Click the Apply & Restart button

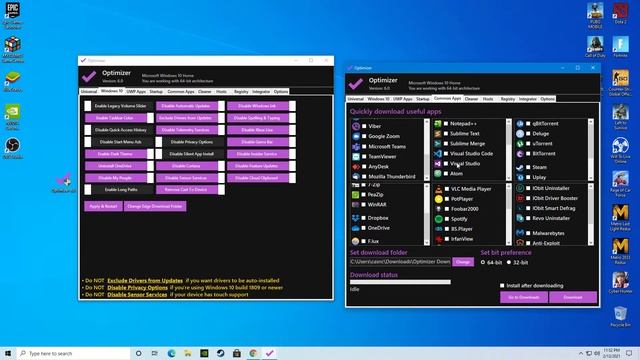pyautogui.click(x=103, y=206)
